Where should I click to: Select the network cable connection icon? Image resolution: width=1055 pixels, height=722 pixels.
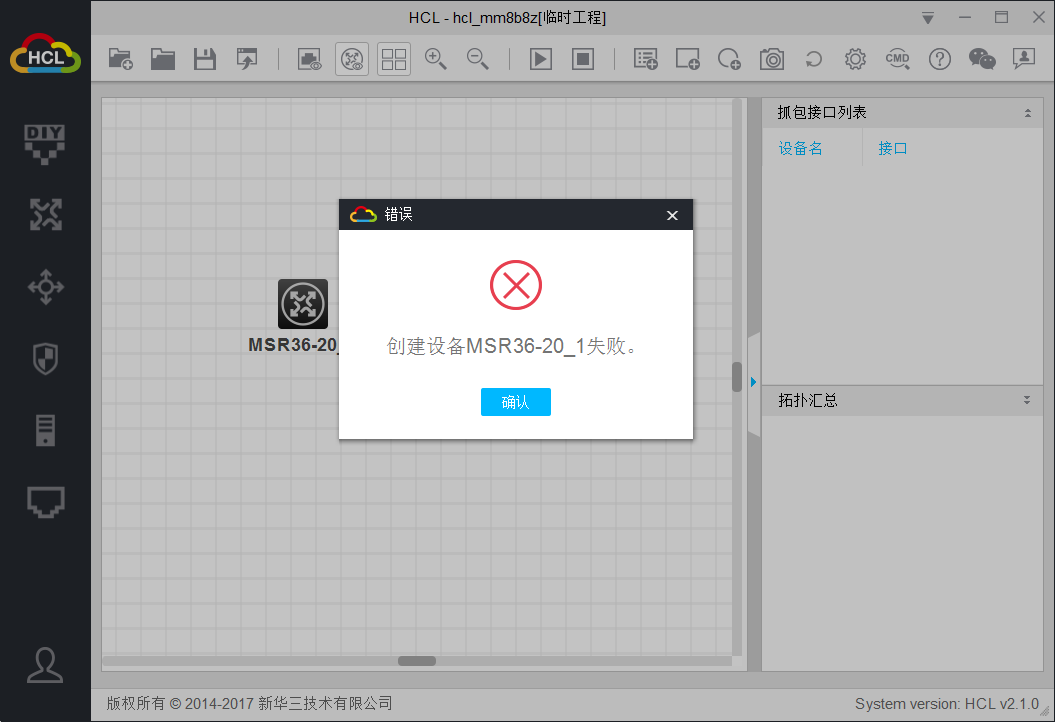[45, 502]
